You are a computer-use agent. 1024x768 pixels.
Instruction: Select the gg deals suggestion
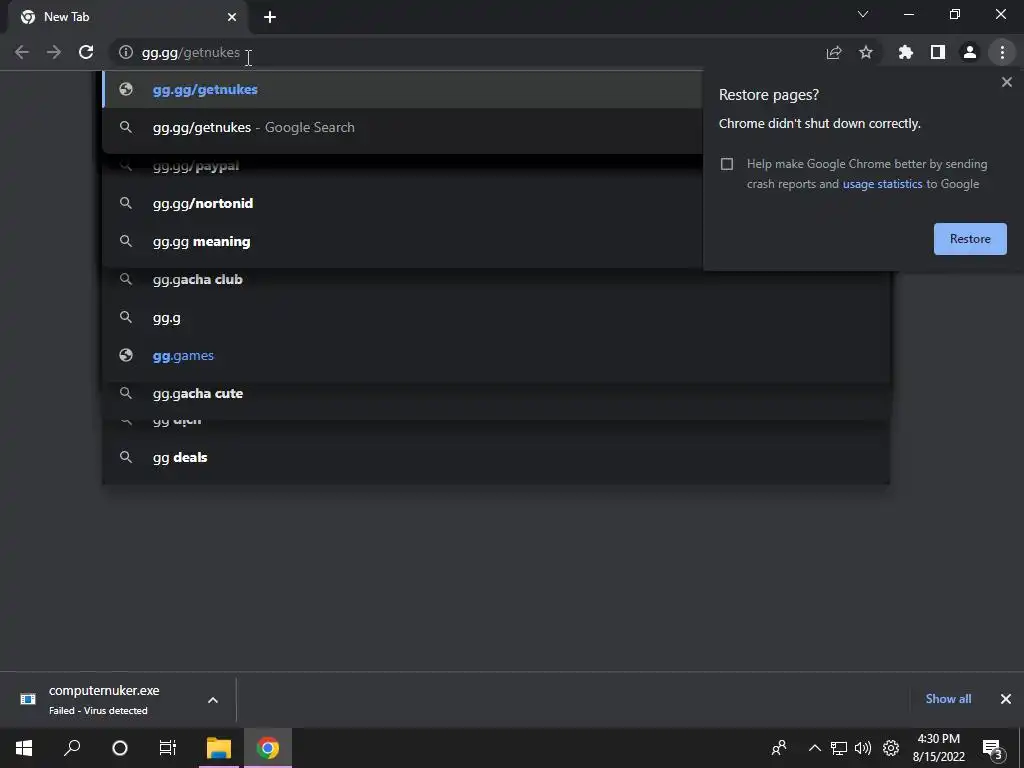point(496,457)
